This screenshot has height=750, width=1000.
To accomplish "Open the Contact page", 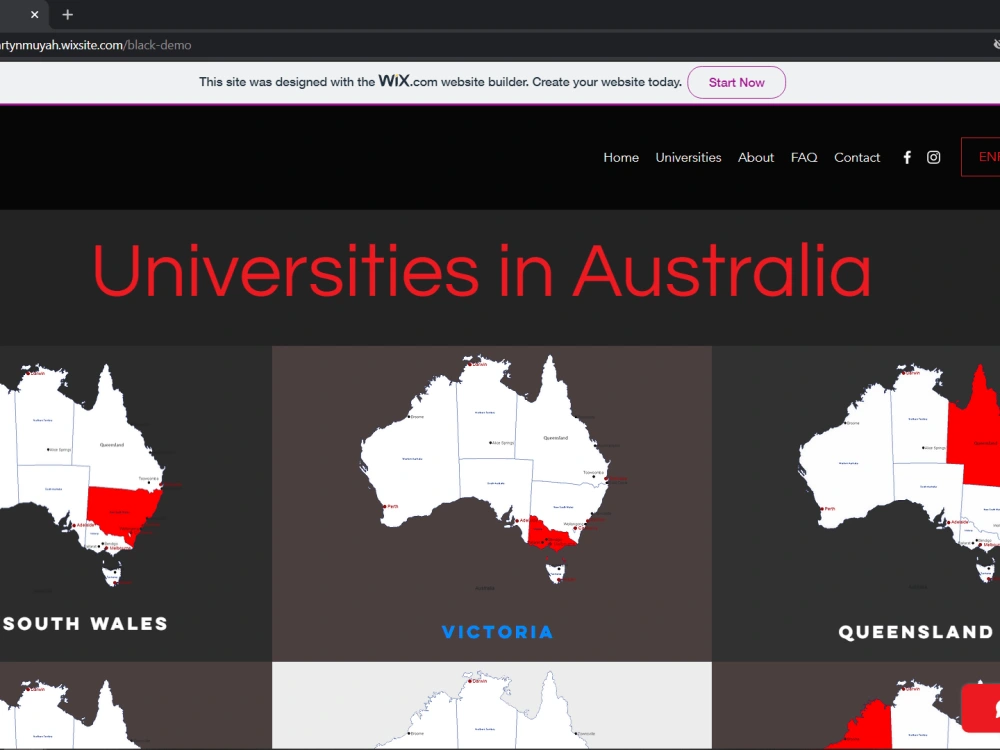I will click(857, 158).
